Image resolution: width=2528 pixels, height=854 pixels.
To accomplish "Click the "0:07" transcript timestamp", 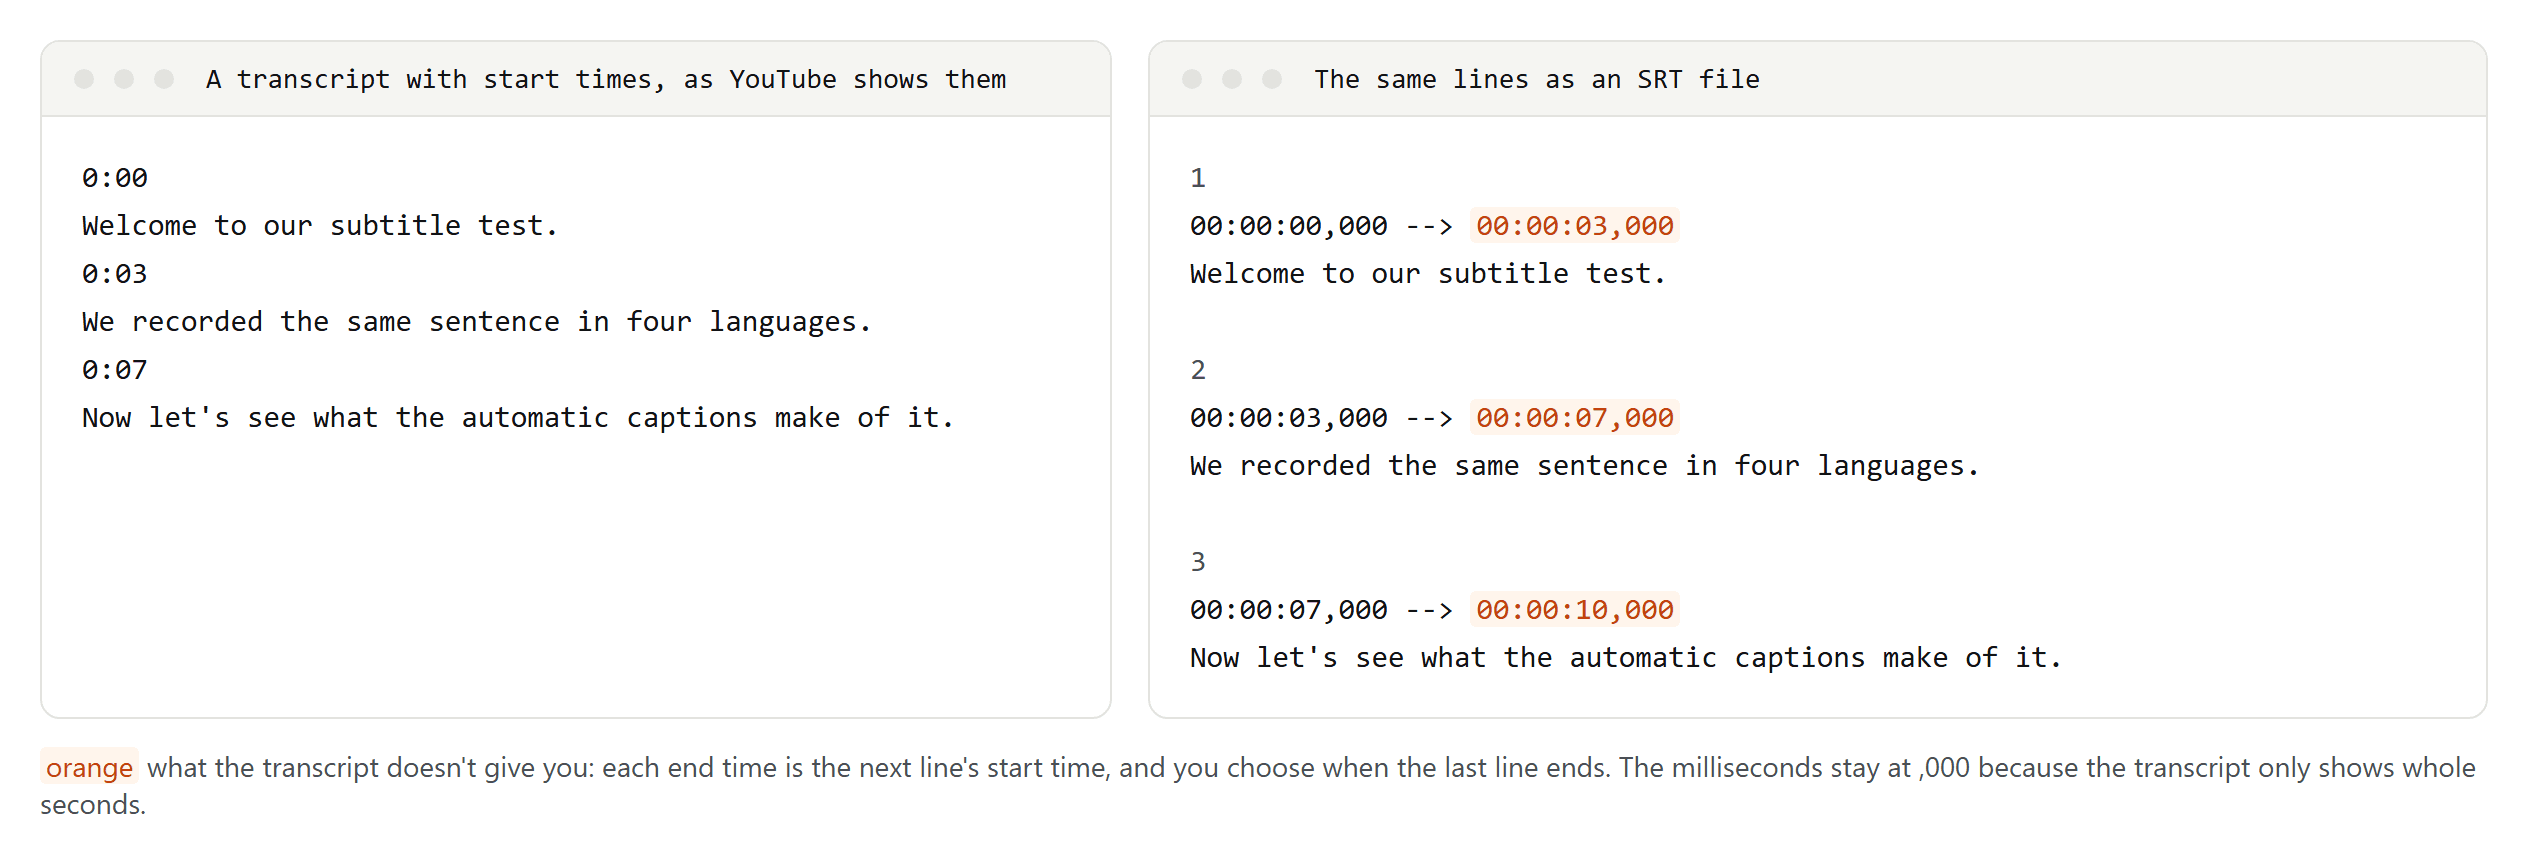I will pyautogui.click(x=115, y=370).
